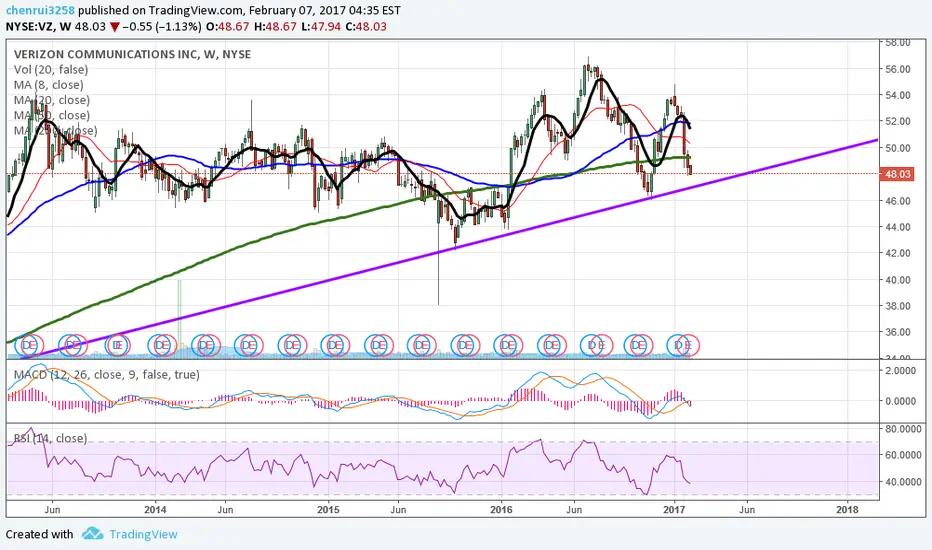Click the red 48.03 current price tag

coord(897,174)
